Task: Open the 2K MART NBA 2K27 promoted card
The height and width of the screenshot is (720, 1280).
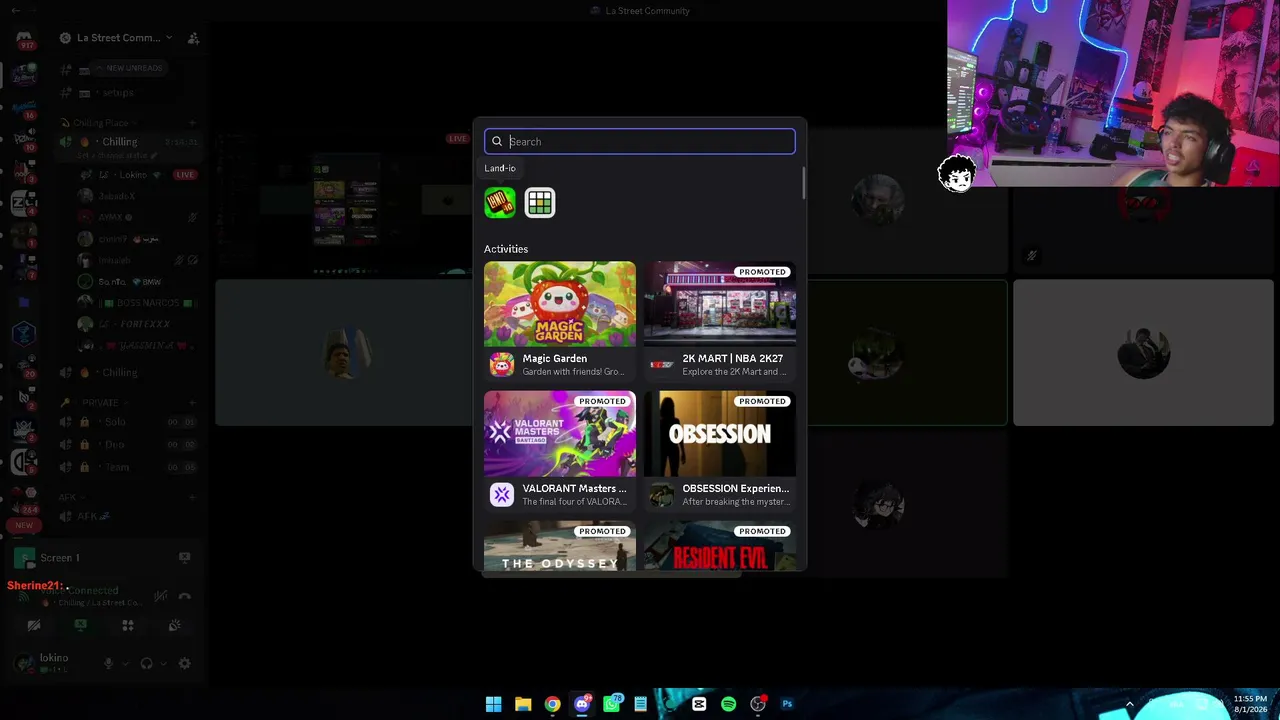Action: tap(720, 320)
